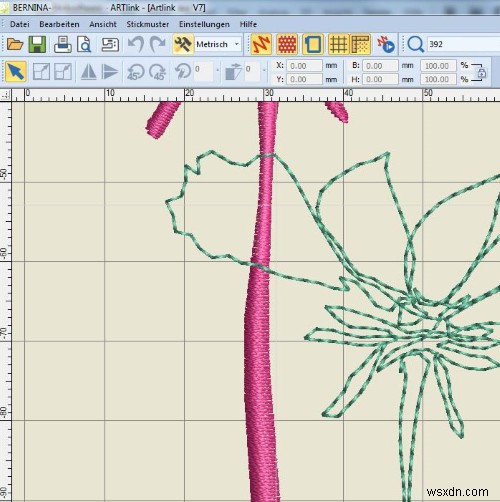Open a design with the folder icon

(x=15, y=44)
